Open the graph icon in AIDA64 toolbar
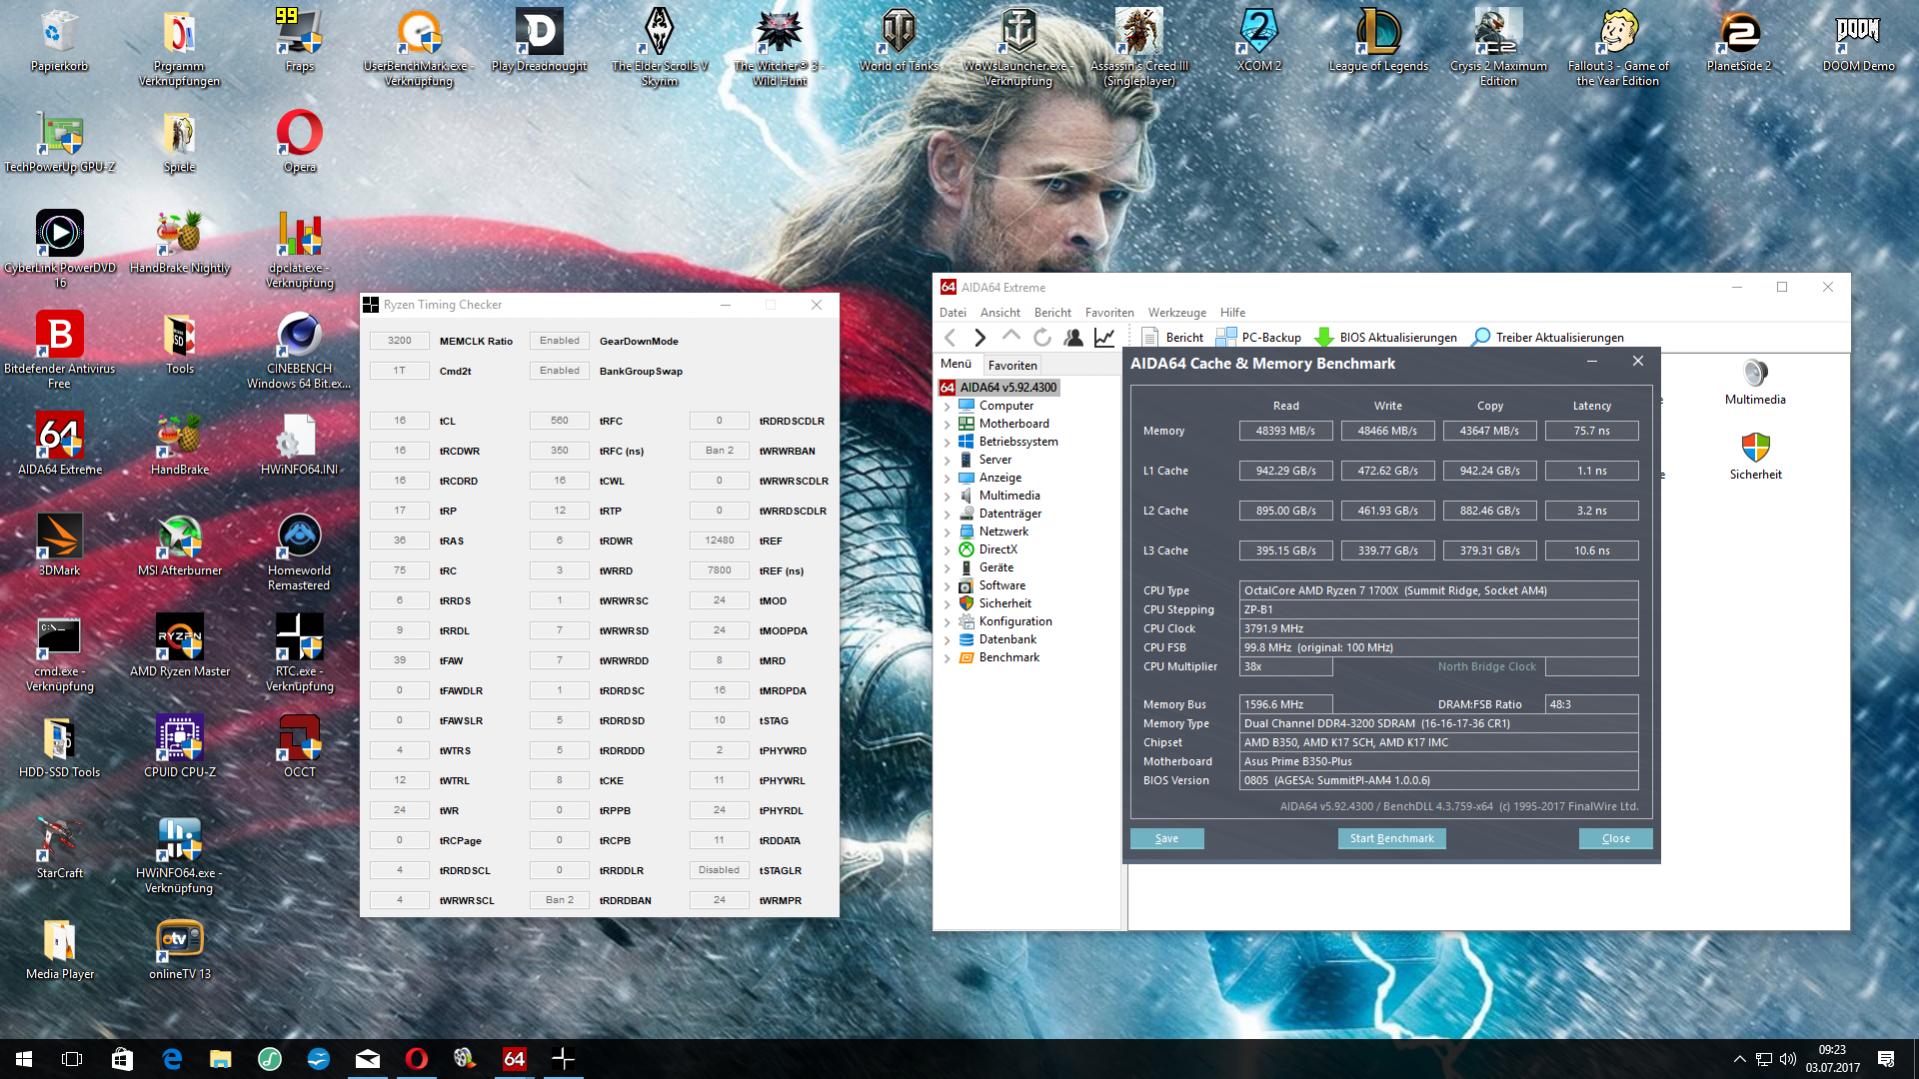 point(1104,338)
